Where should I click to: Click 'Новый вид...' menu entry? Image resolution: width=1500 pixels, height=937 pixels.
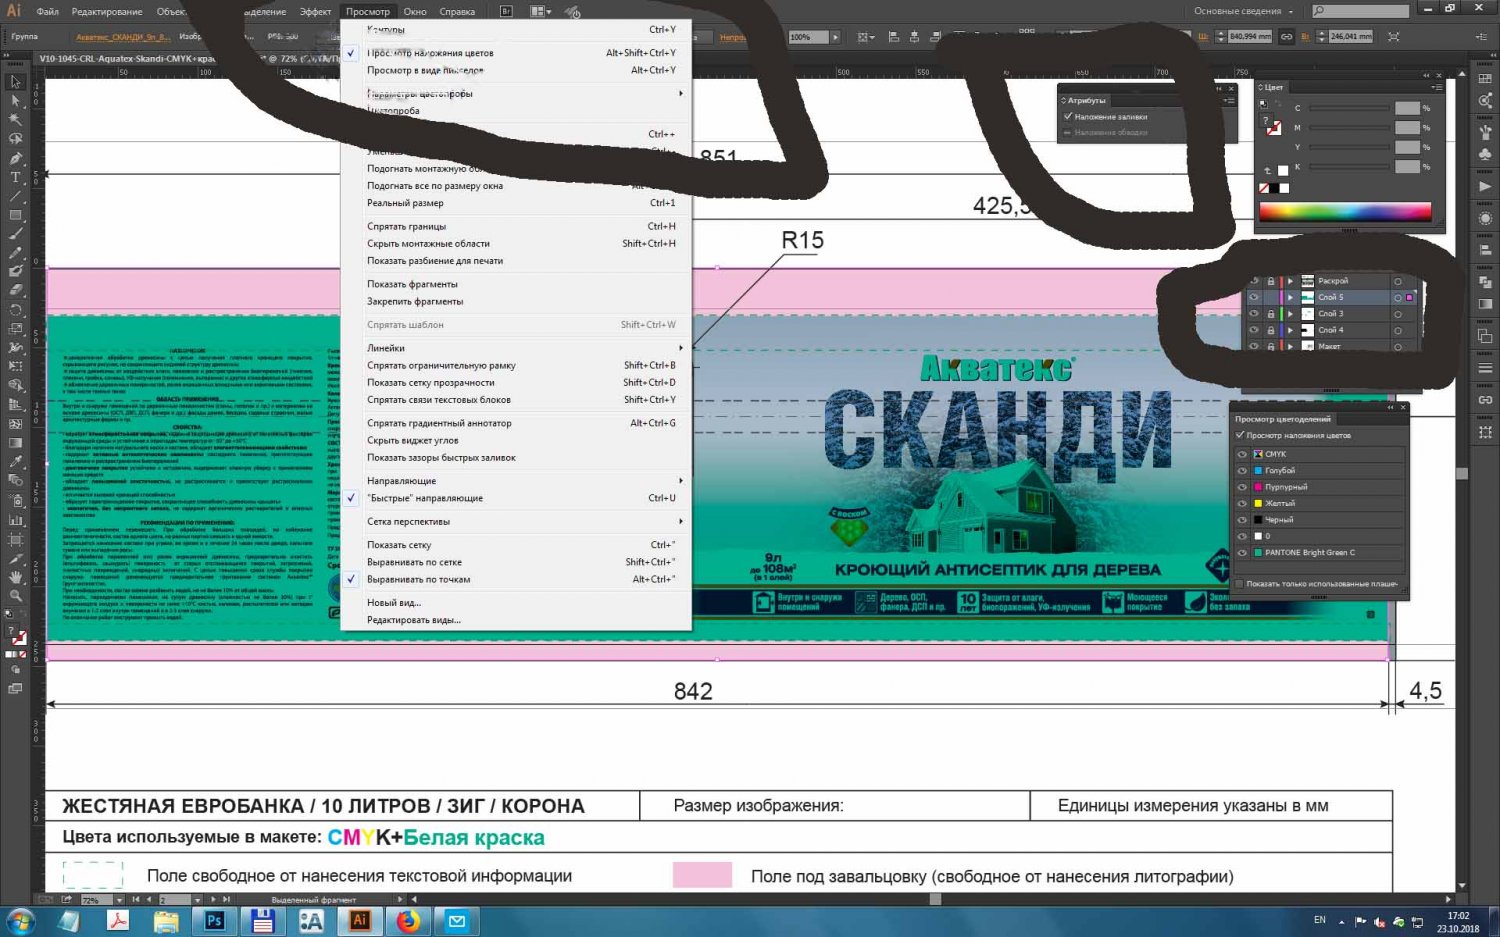point(515,602)
